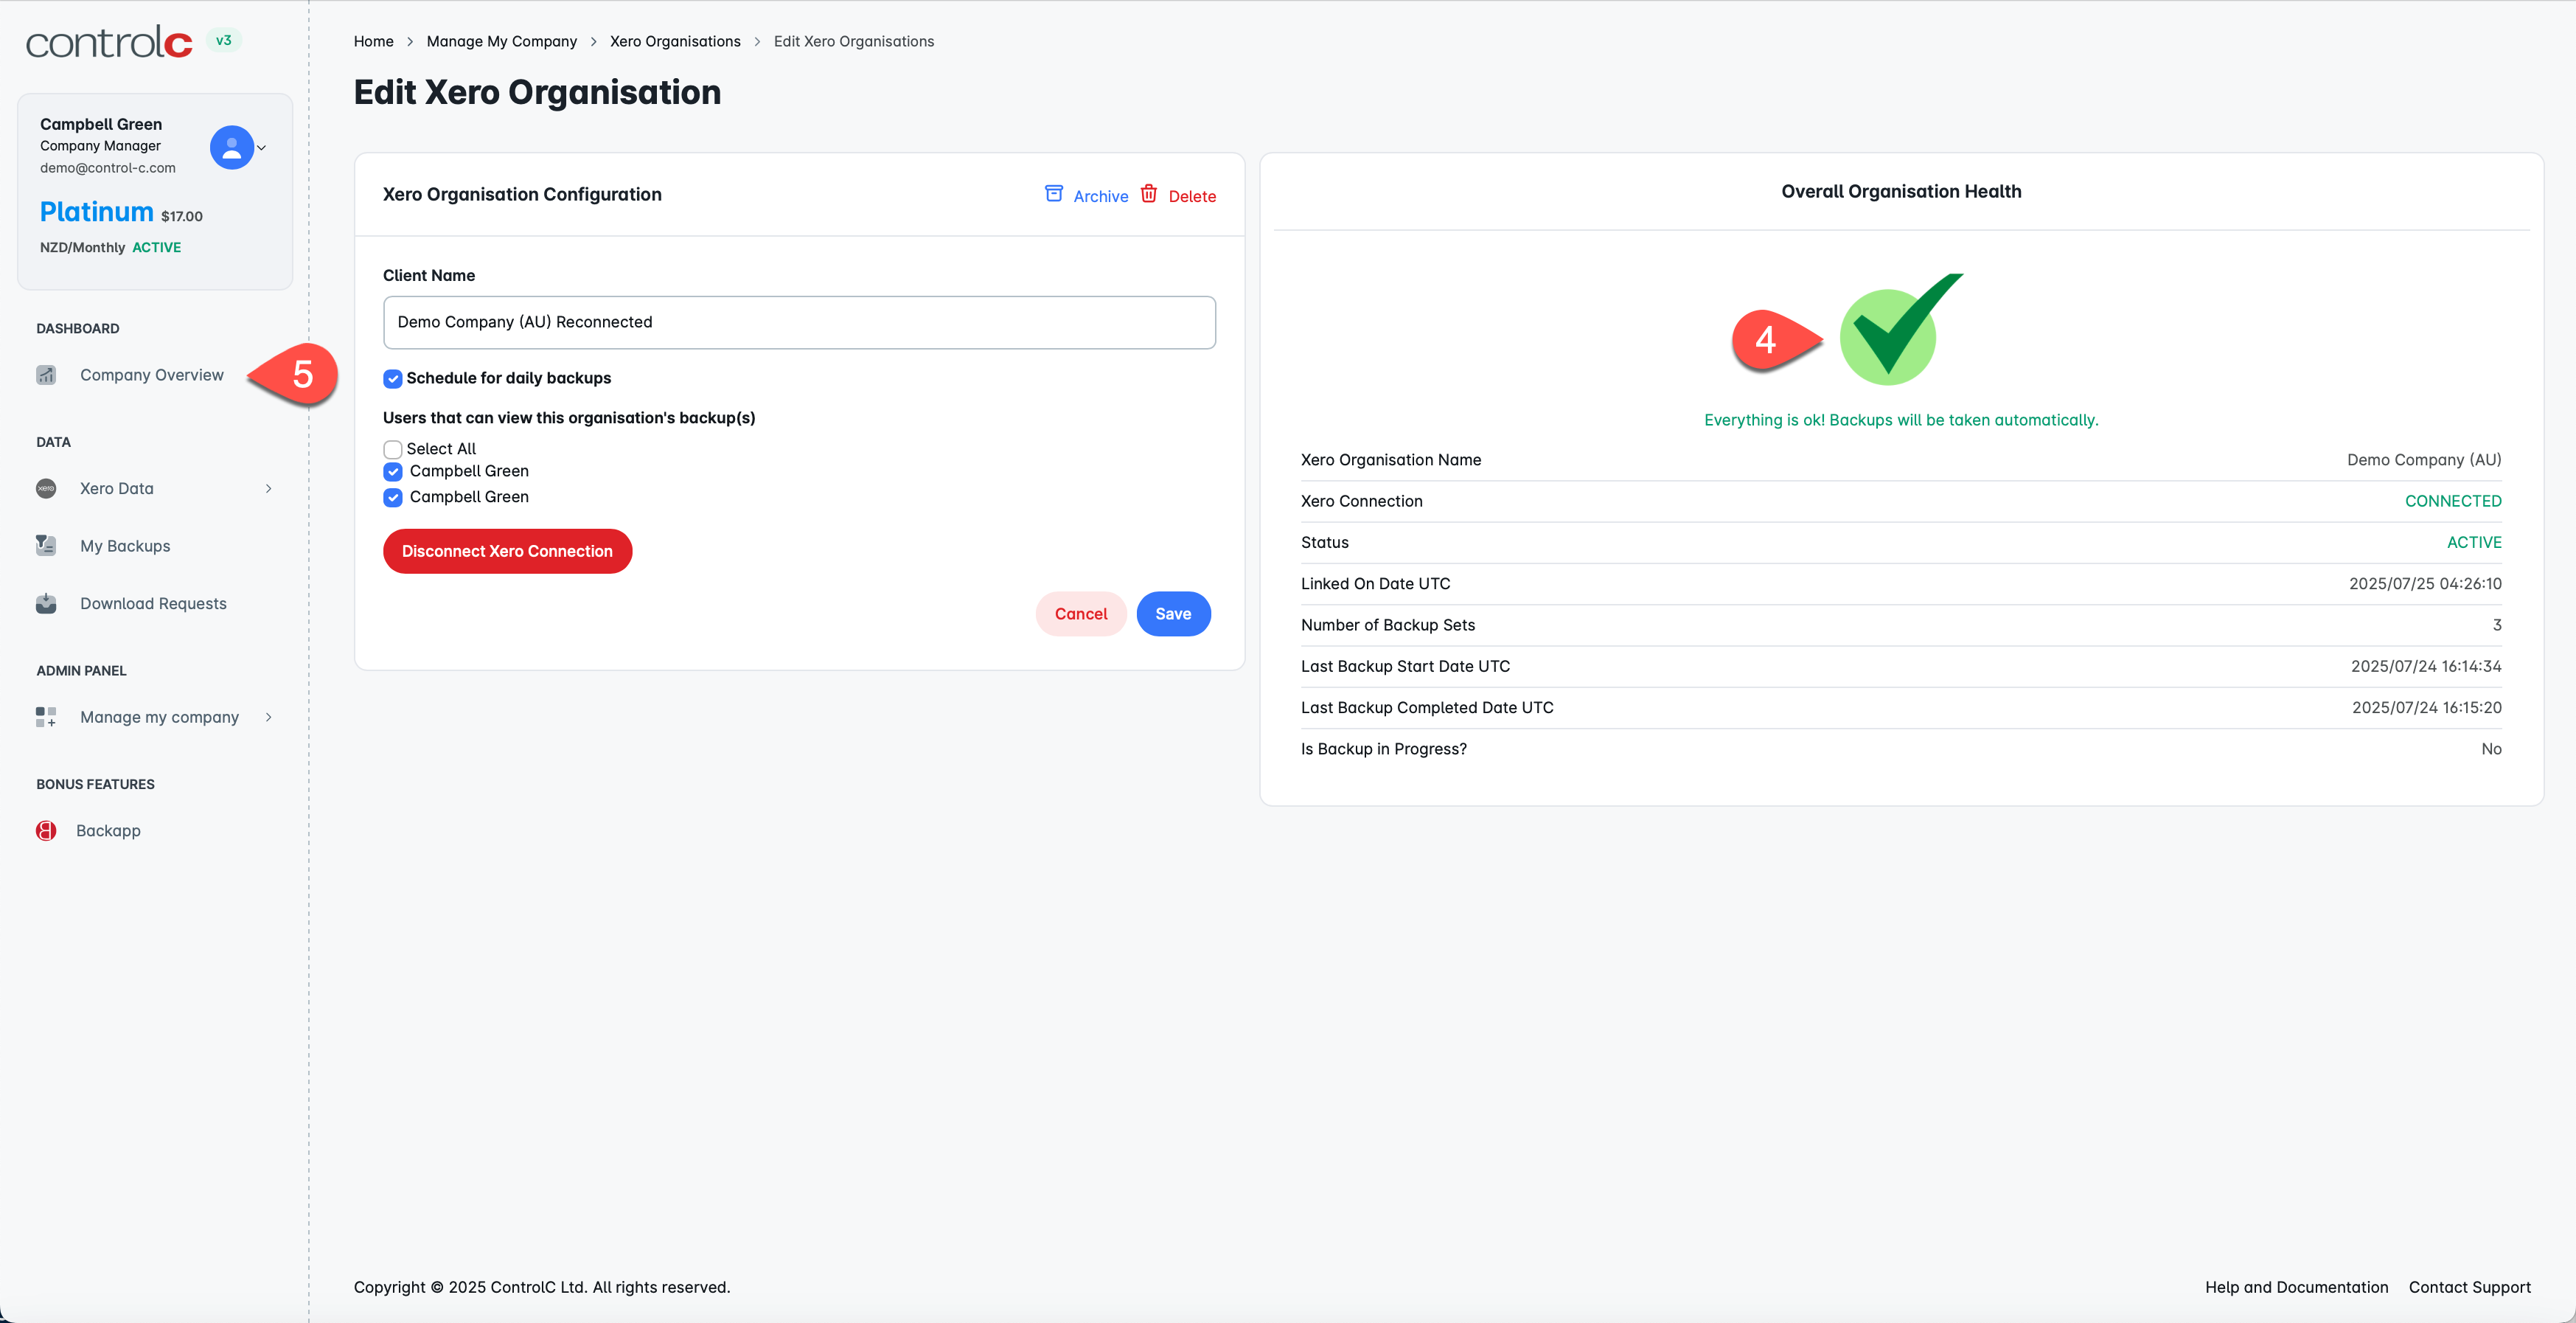Click the red Backapp icon
Viewport: 2576px width, 1323px height.
46,831
